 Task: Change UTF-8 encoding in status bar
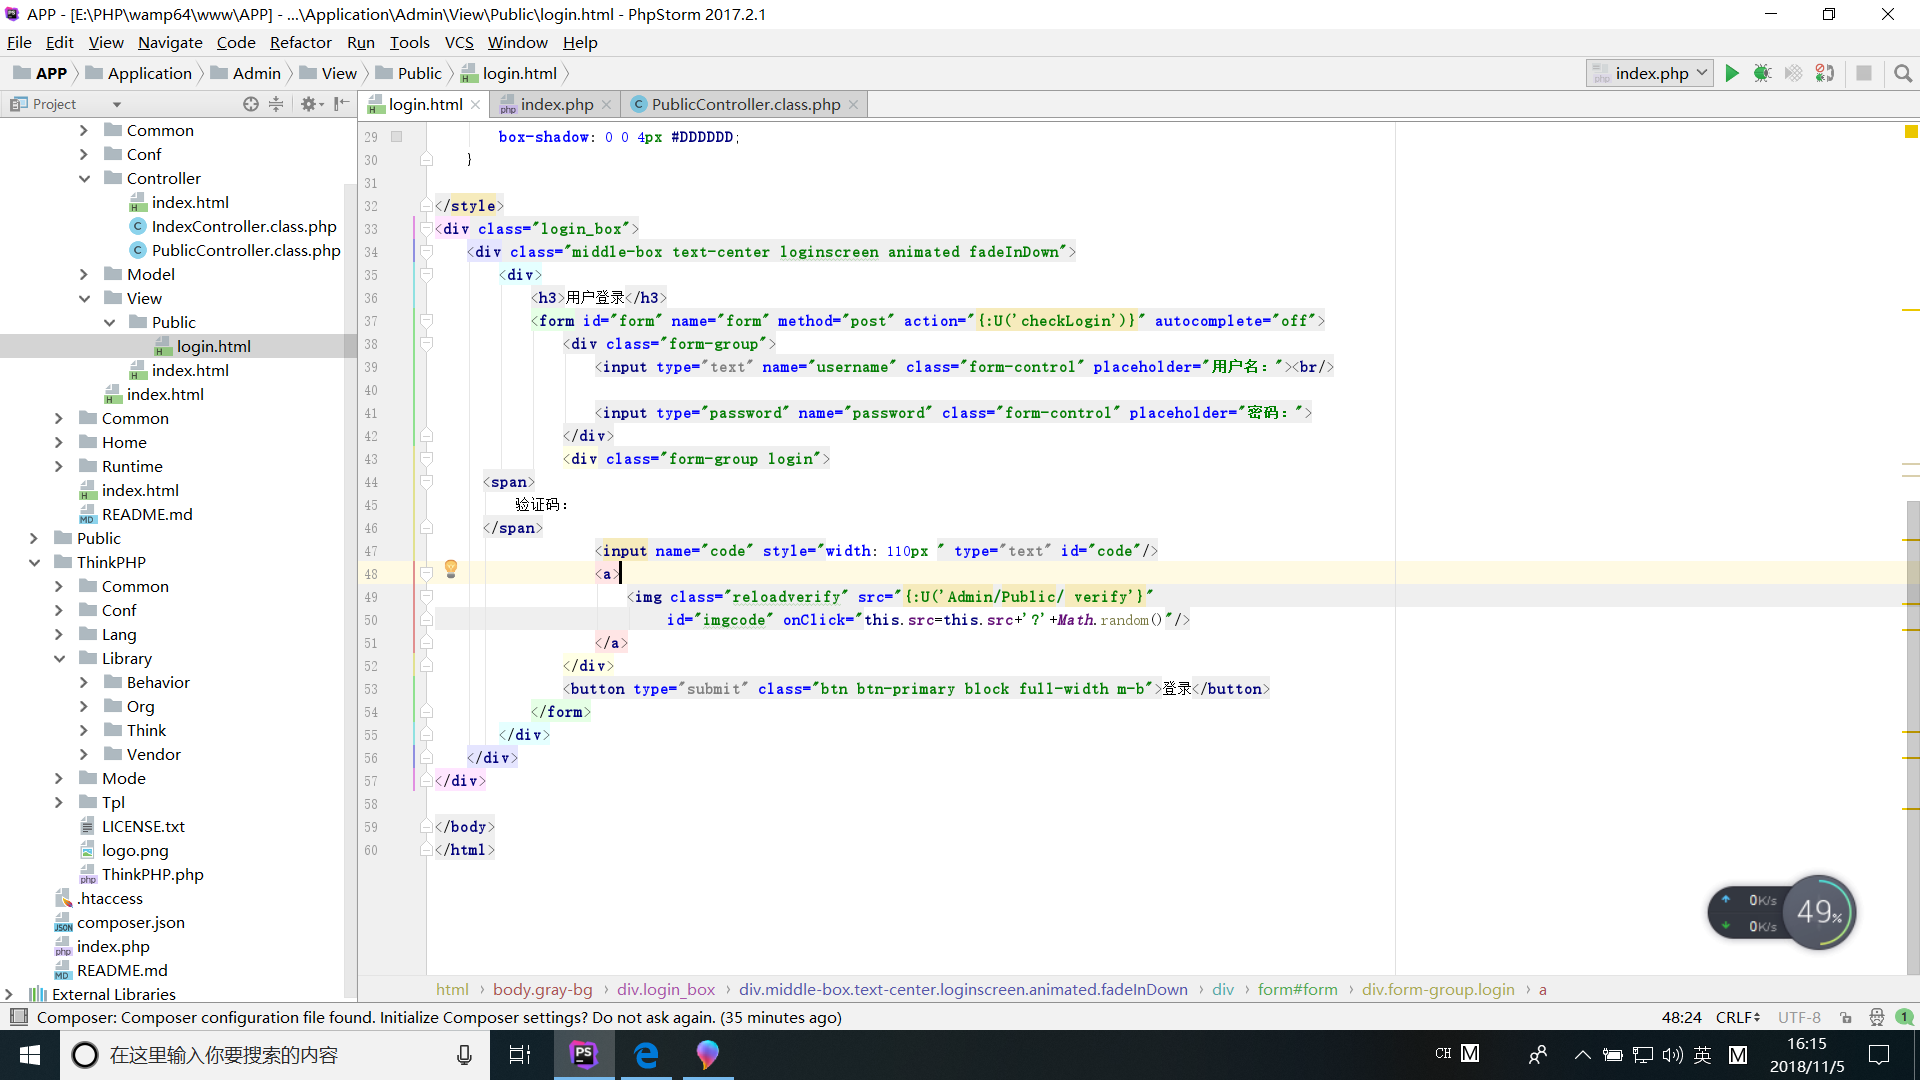(x=1799, y=1017)
